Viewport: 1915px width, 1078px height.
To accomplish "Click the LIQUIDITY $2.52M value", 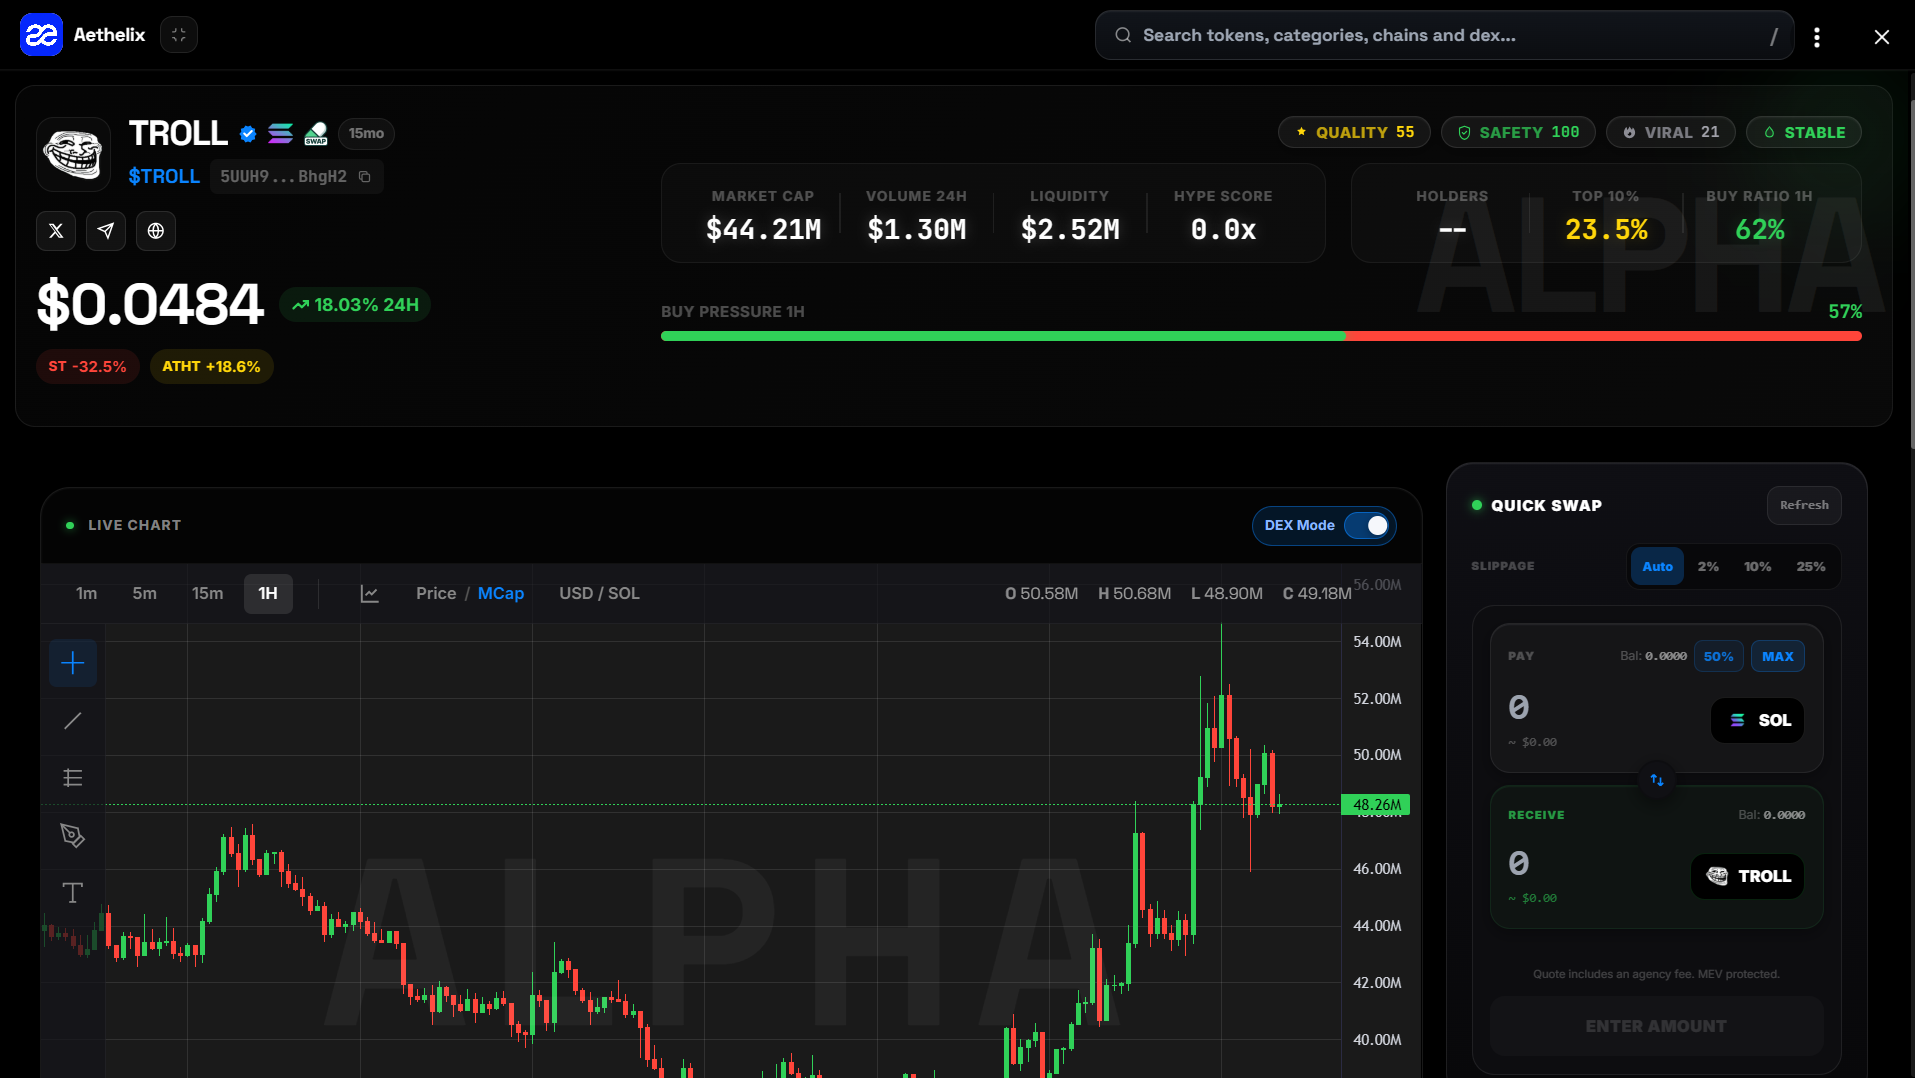I will [1070, 230].
